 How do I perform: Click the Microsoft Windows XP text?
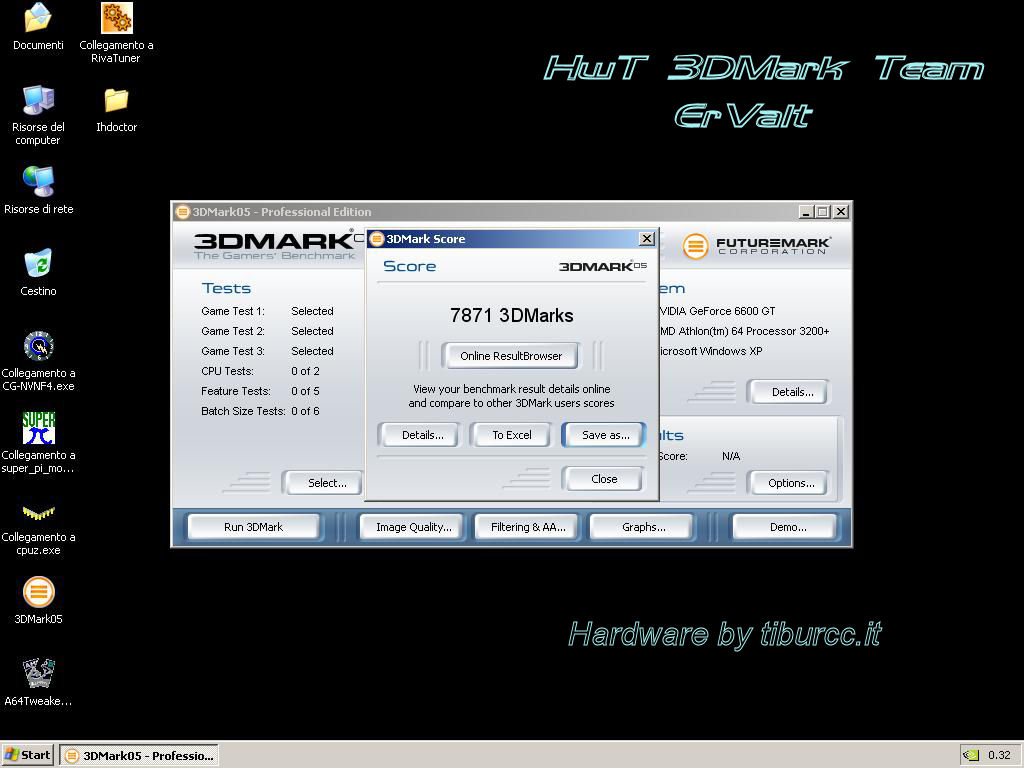711,351
